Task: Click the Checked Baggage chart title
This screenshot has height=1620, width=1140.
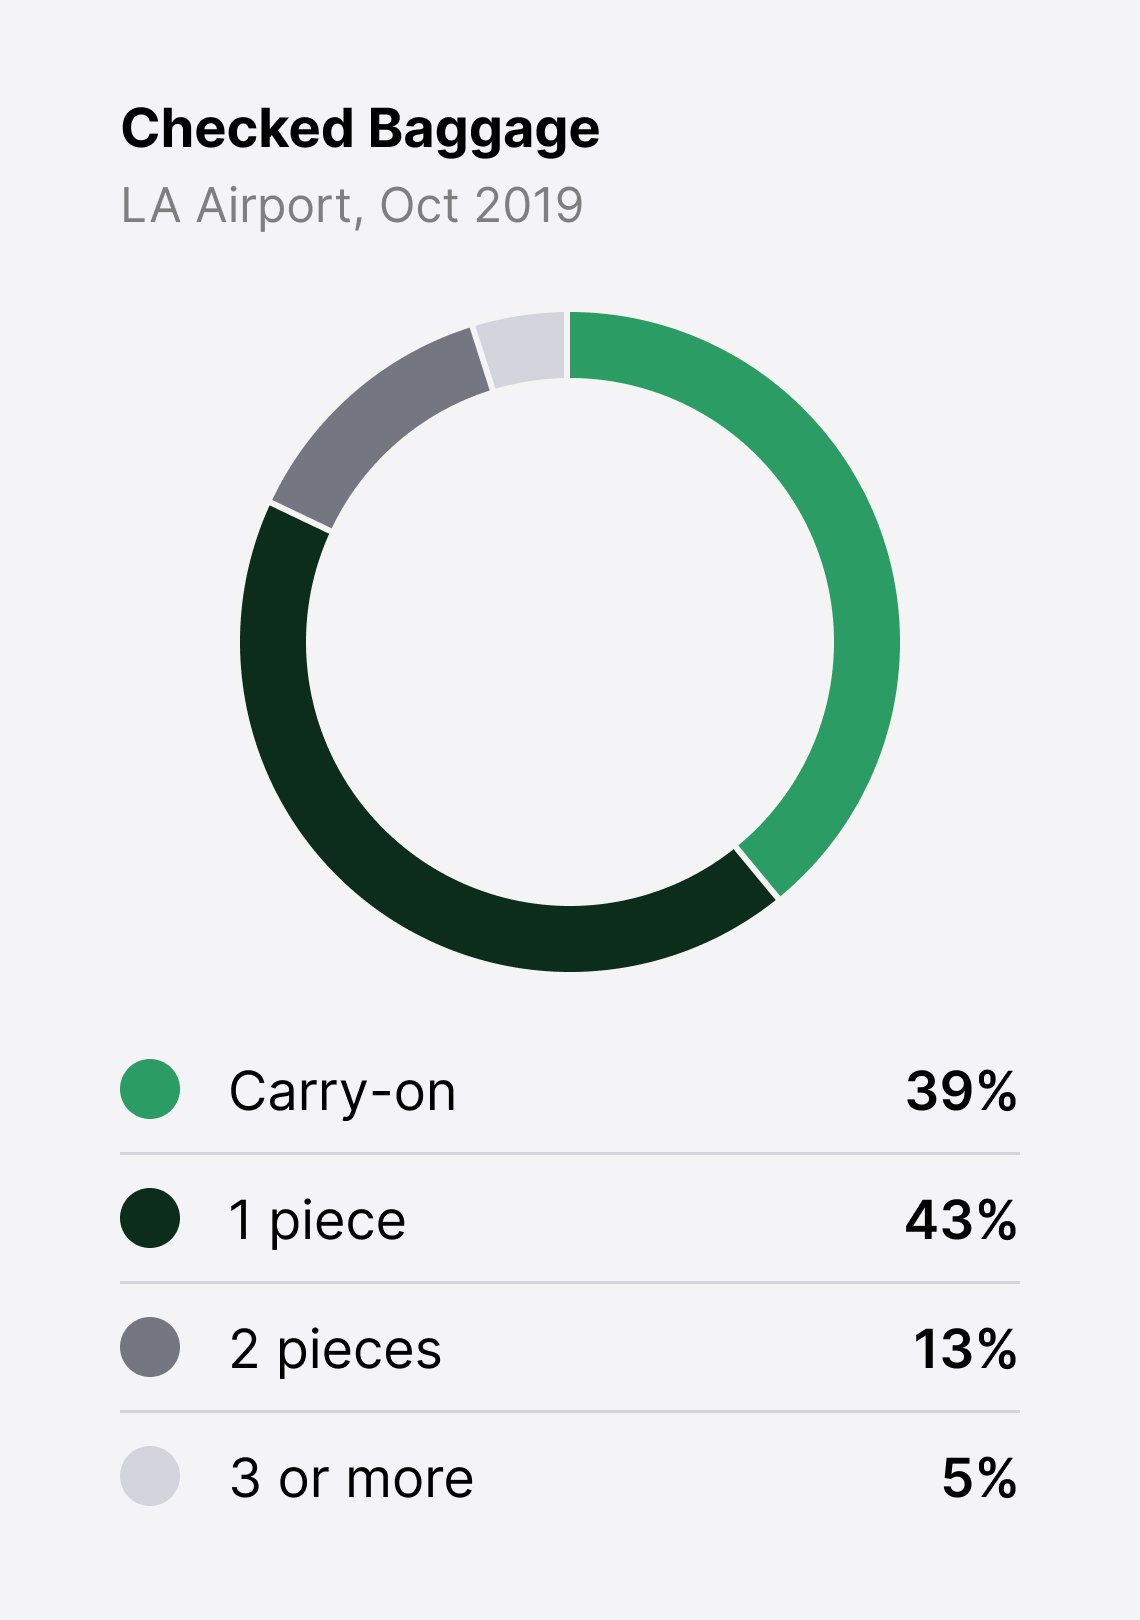Action: (x=360, y=130)
